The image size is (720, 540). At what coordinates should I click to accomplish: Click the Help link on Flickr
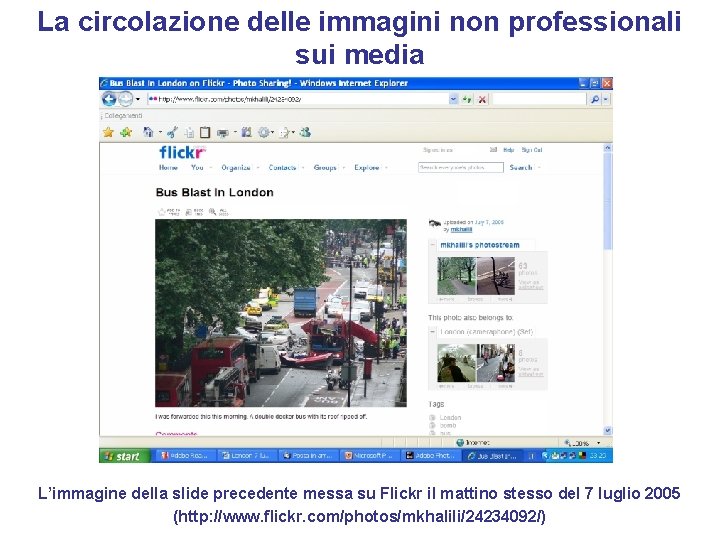(x=508, y=150)
